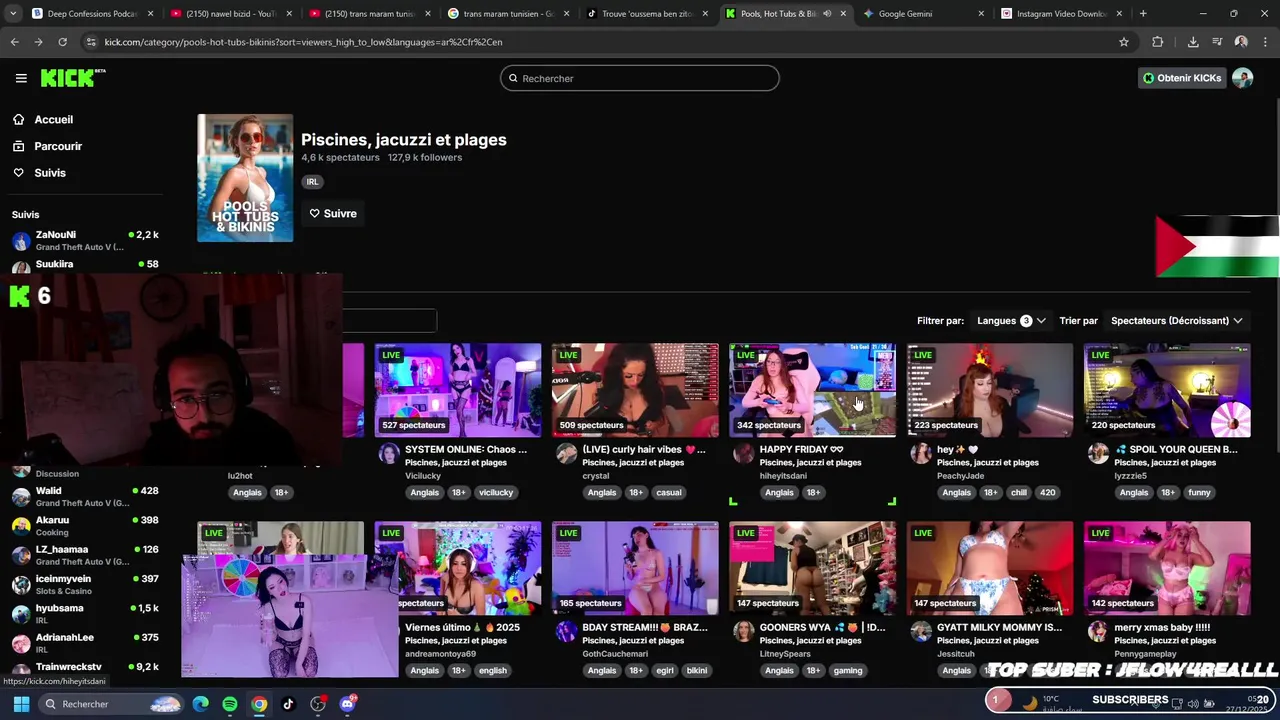Open the GOONERS WYA stream thumbnail
This screenshot has width=1280, height=720.
click(x=813, y=568)
